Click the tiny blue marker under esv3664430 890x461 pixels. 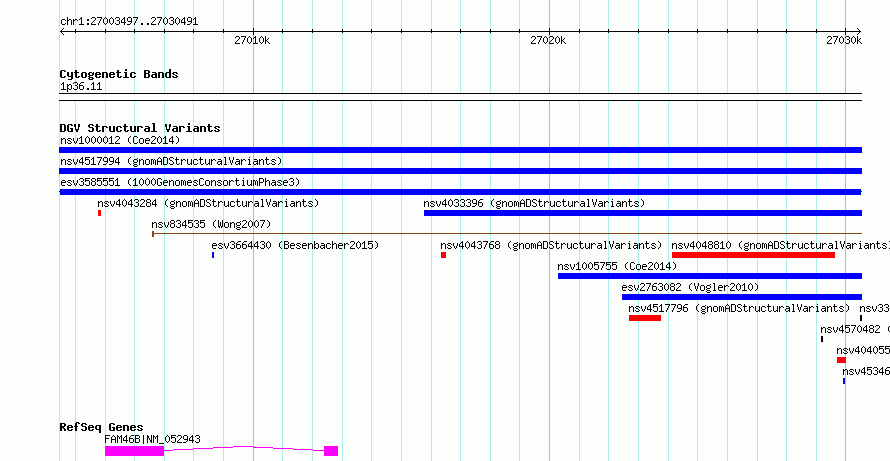213,255
